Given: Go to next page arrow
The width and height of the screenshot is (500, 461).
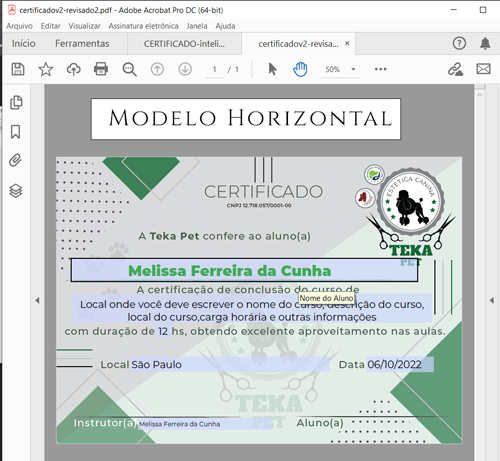Looking at the screenshot, I should (x=185, y=69).
